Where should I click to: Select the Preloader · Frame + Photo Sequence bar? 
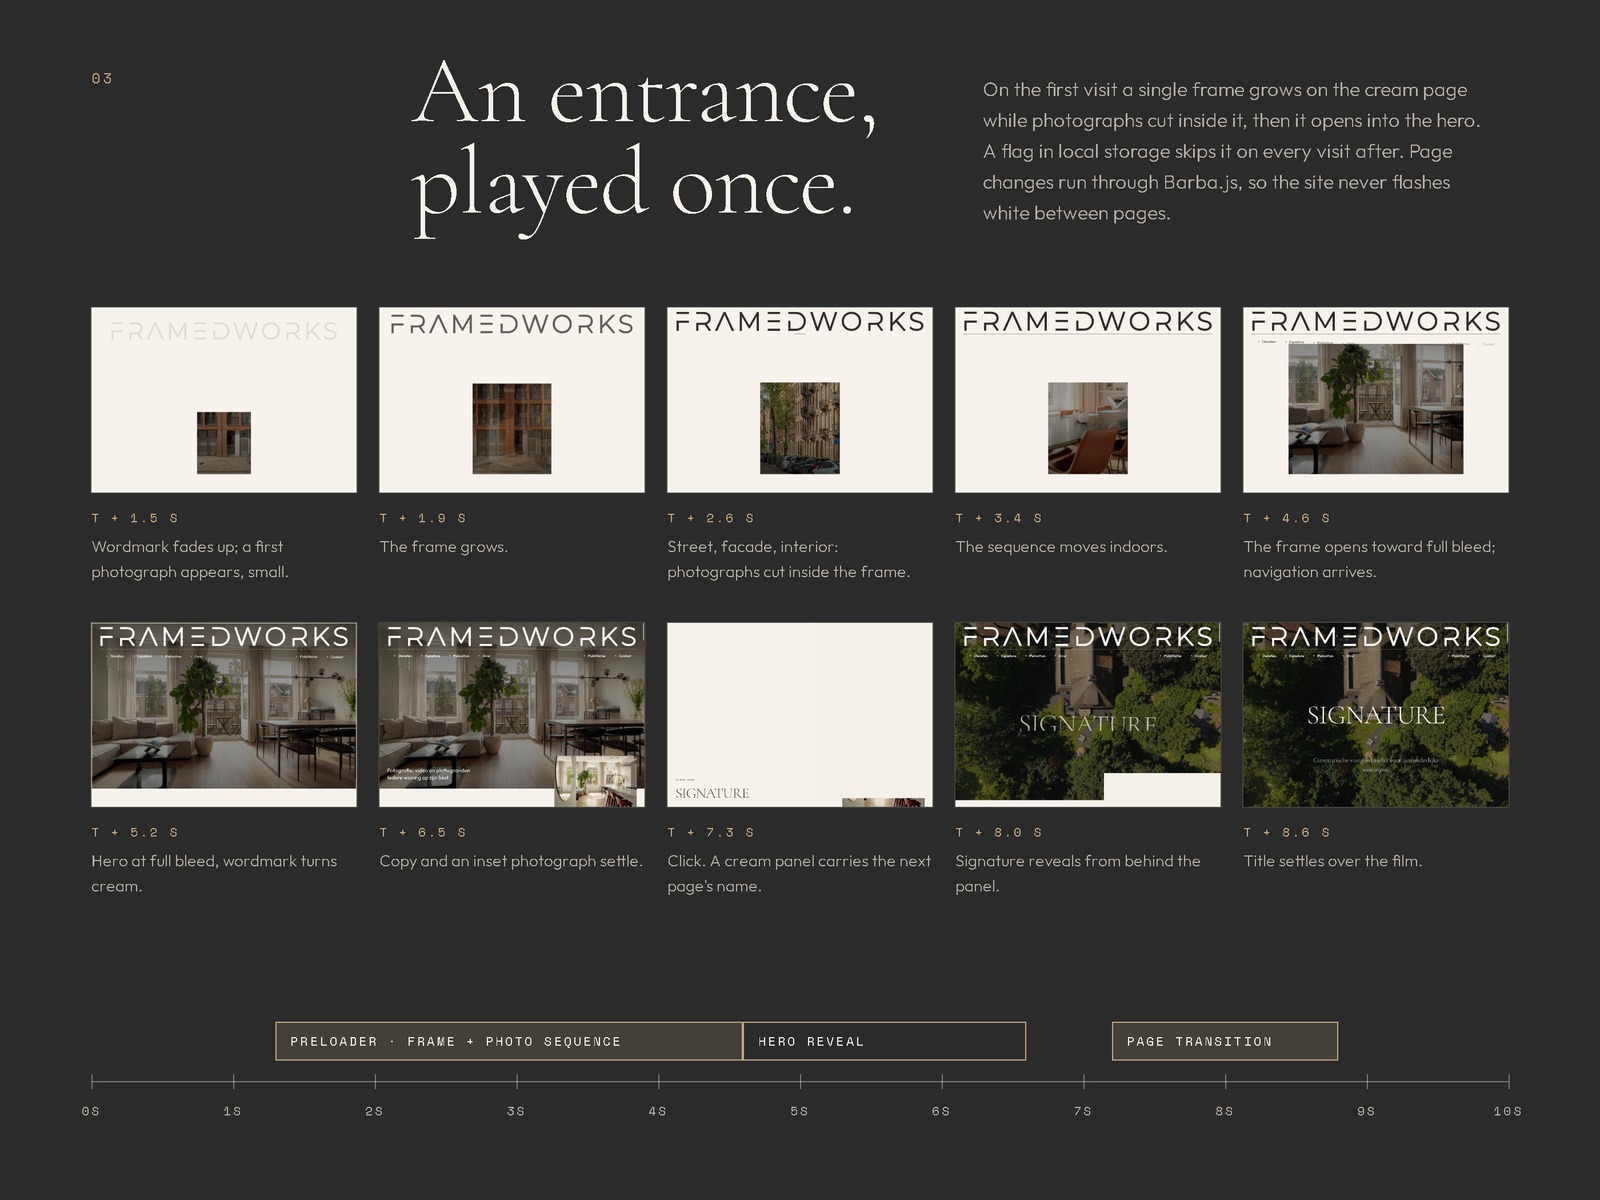[x=509, y=1041]
